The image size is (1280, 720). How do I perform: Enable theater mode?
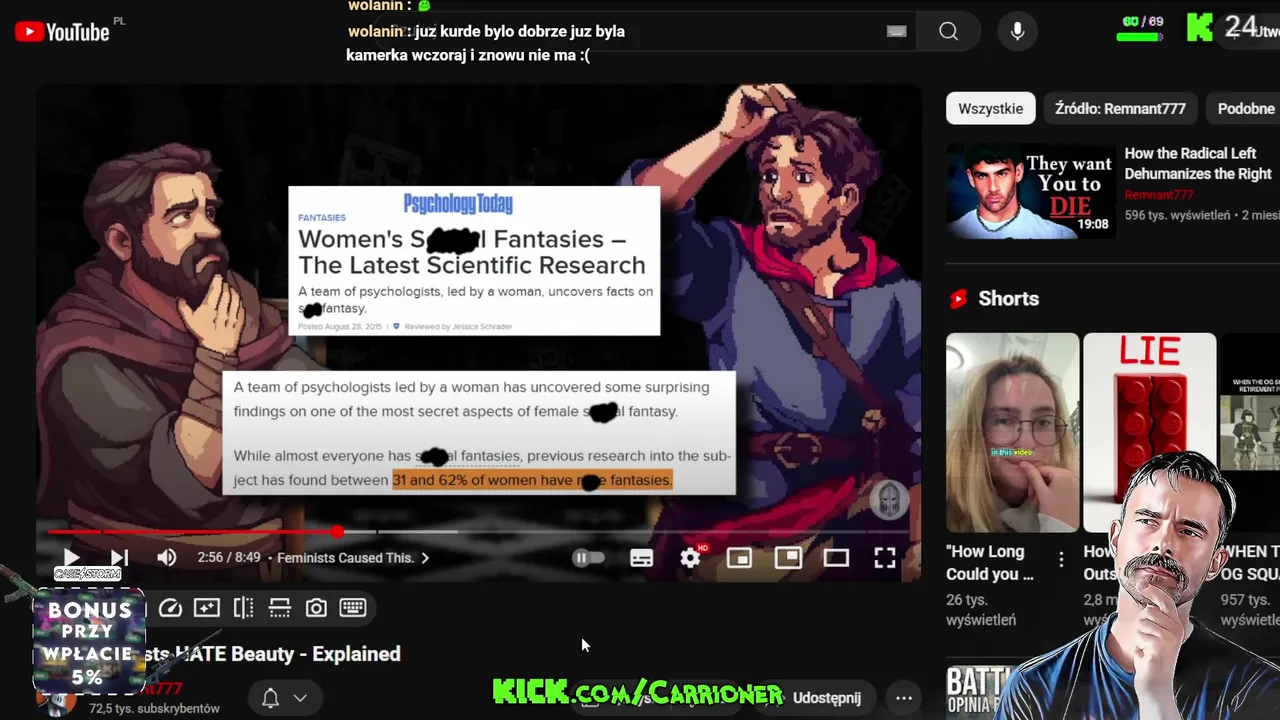pos(836,558)
